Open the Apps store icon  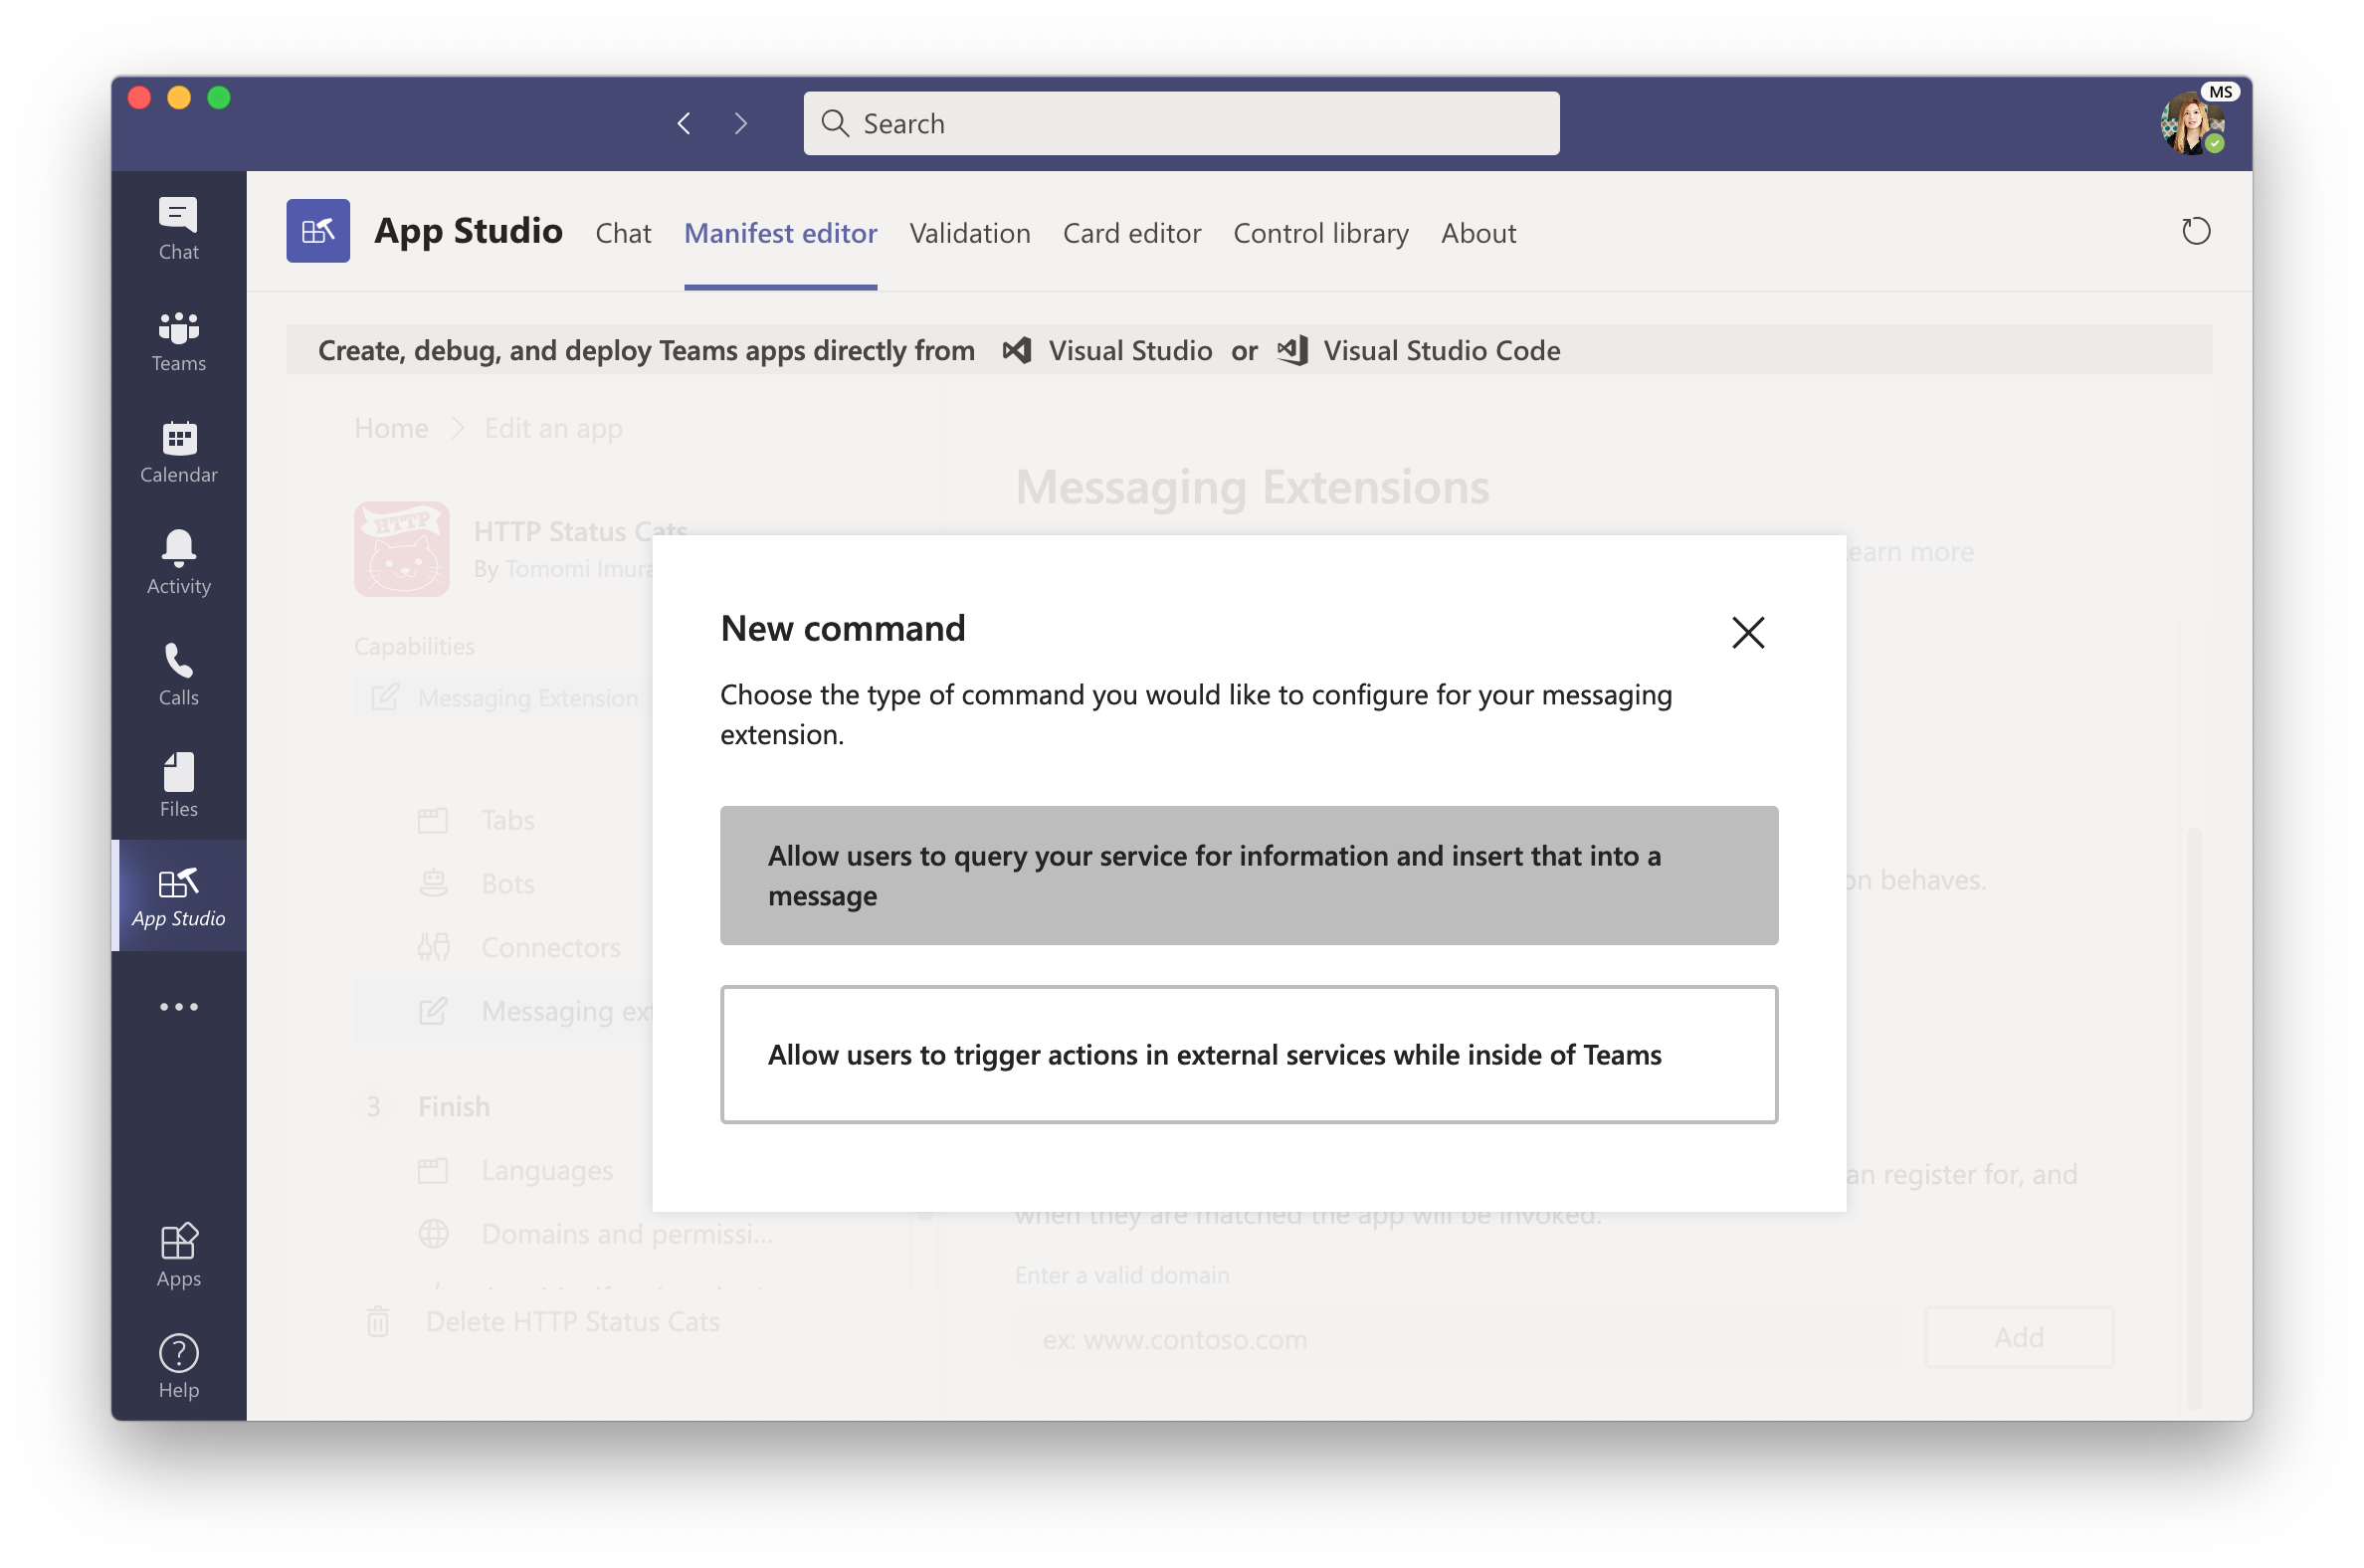(x=178, y=1255)
